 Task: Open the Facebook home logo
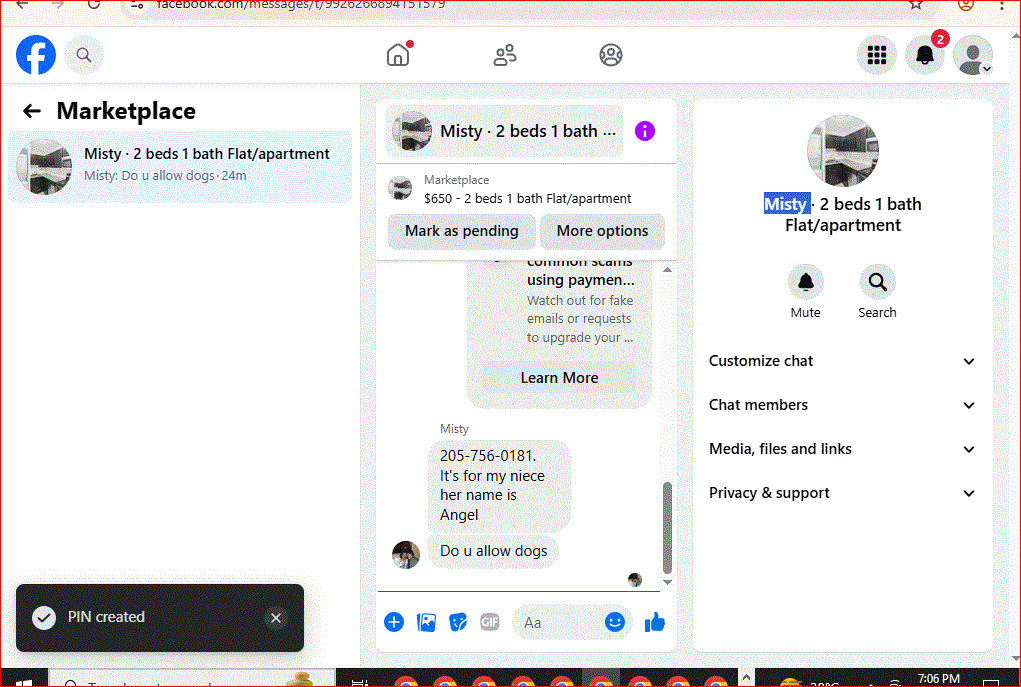click(36, 55)
